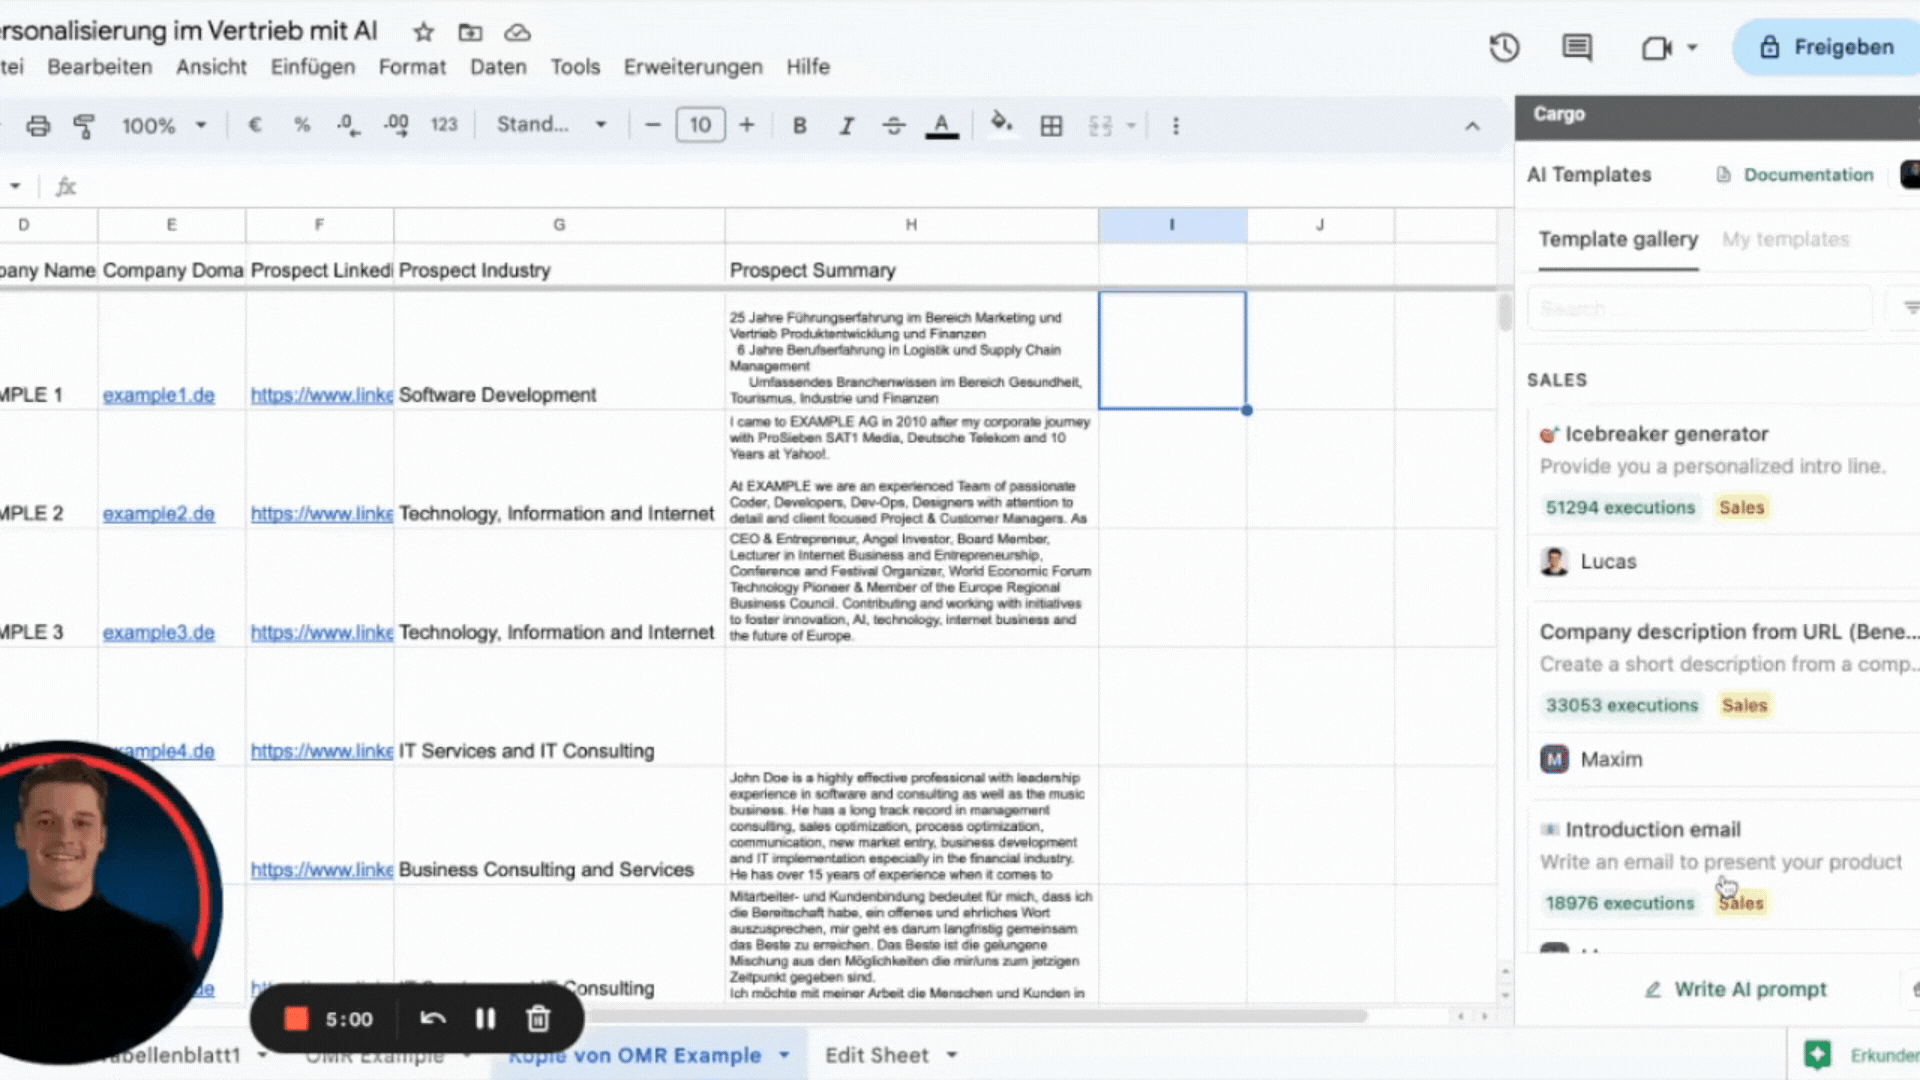Image resolution: width=1920 pixels, height=1080 pixels.
Task: Star the document with the star icon
Action: click(423, 32)
